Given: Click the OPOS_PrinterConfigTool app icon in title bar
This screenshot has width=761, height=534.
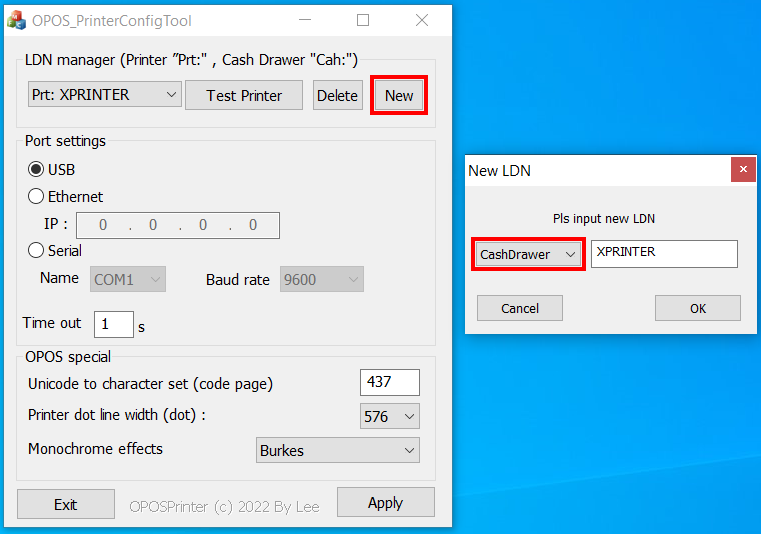Looking at the screenshot, I should [x=17, y=20].
